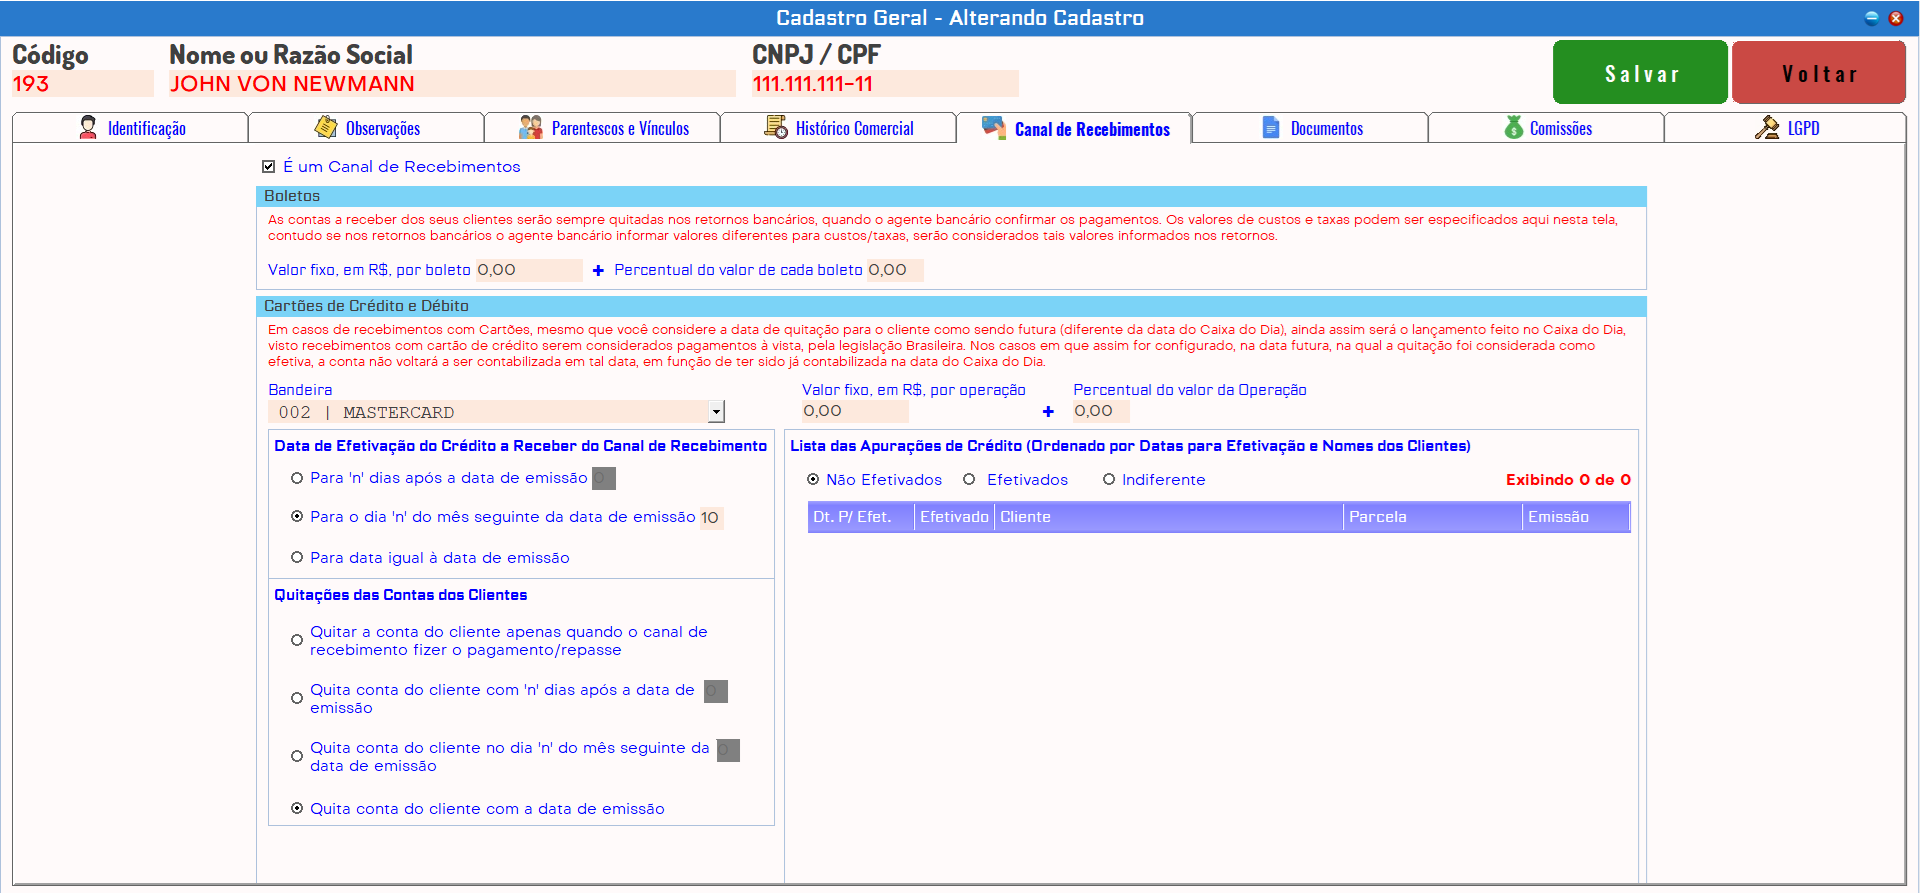This screenshot has height=893, width=1920.
Task: Choose the 'Indiferente' filter option
Action: pos(1108,480)
